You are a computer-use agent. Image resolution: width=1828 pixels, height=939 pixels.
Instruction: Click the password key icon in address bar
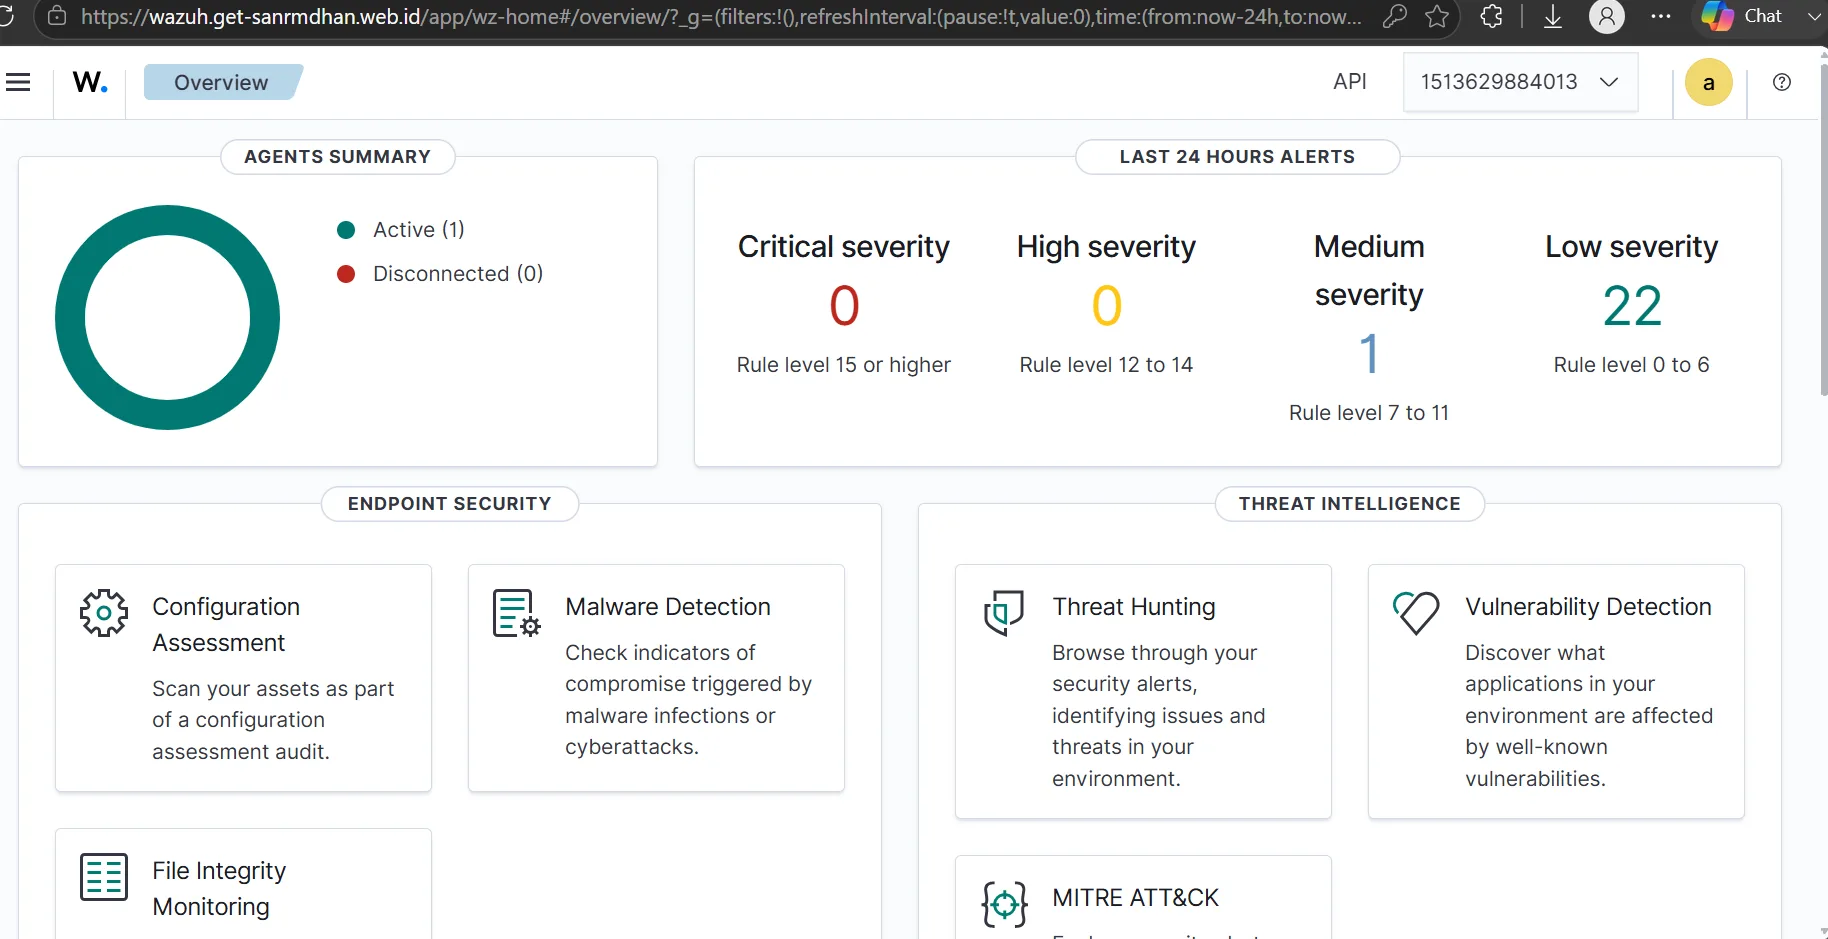tap(1395, 16)
